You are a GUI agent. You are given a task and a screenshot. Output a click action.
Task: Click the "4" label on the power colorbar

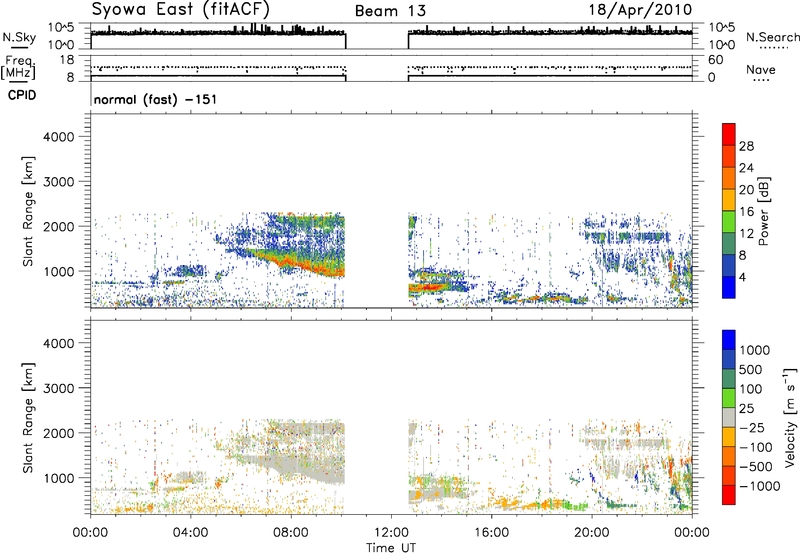[742, 278]
